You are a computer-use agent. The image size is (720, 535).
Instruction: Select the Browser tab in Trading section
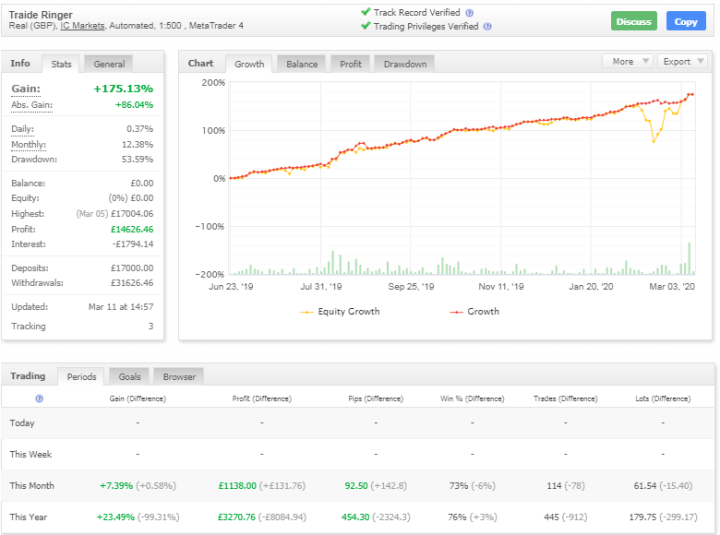tap(179, 377)
